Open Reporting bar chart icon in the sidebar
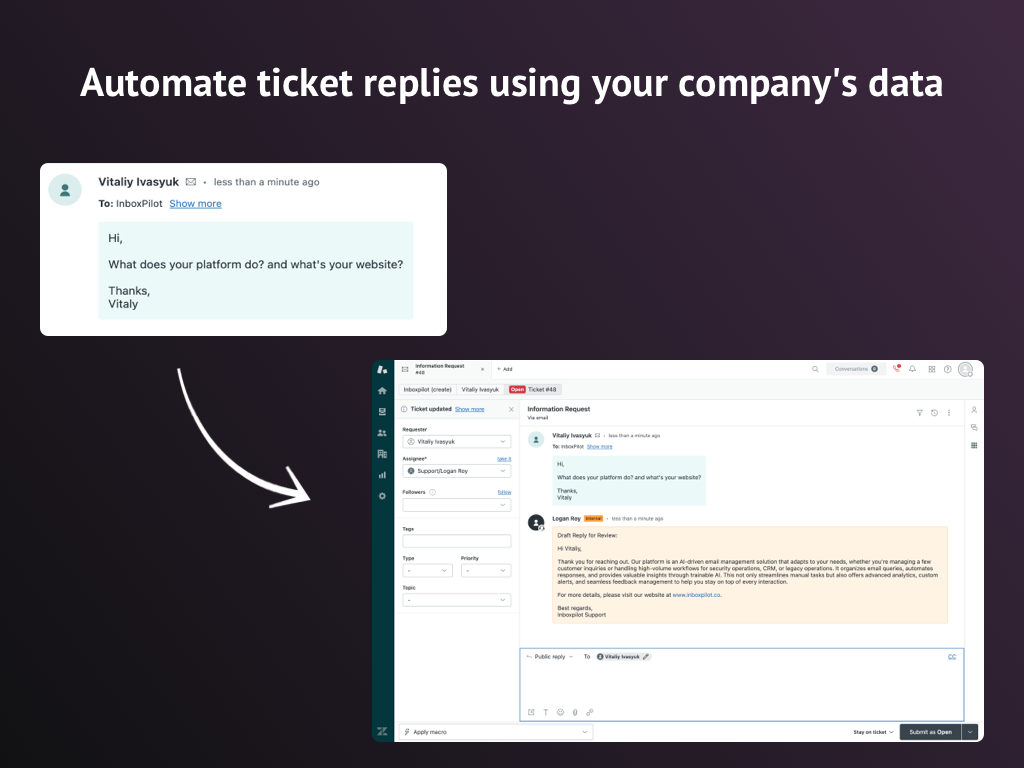Image resolution: width=1024 pixels, height=768 pixels. pos(382,475)
